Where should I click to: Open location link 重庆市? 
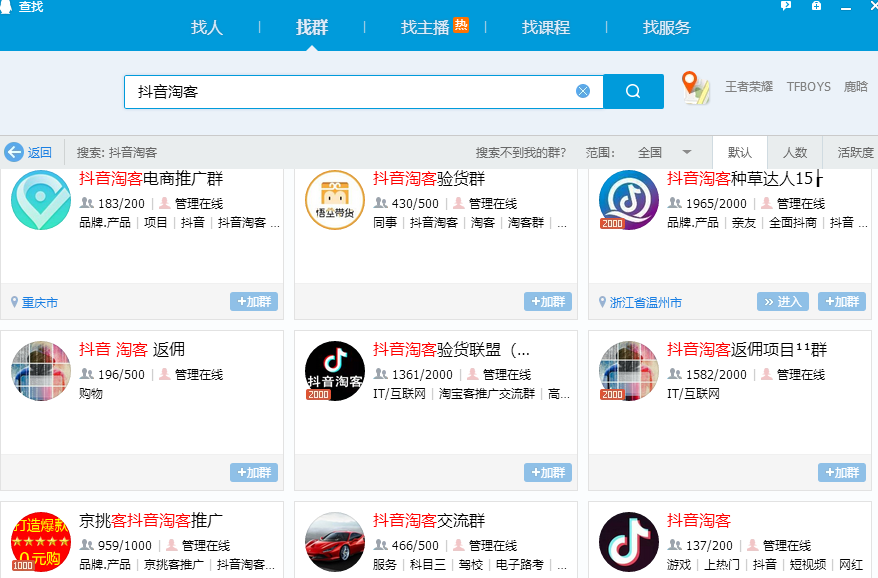tap(40, 303)
